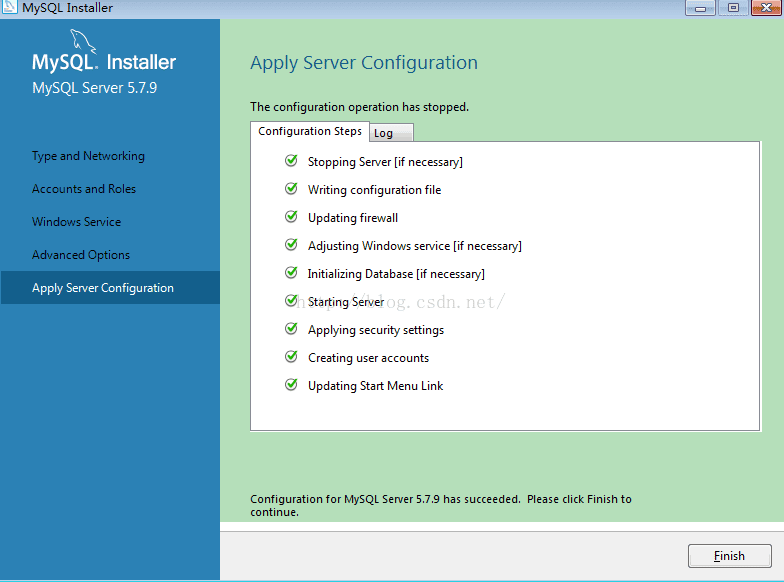Click the check icon beside Adjusting Windows service

point(291,244)
